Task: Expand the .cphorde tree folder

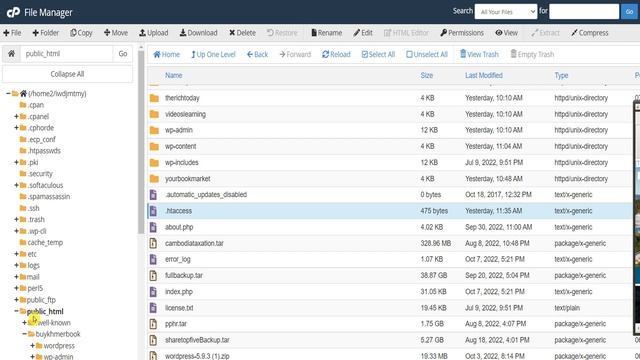Action: click(16, 128)
